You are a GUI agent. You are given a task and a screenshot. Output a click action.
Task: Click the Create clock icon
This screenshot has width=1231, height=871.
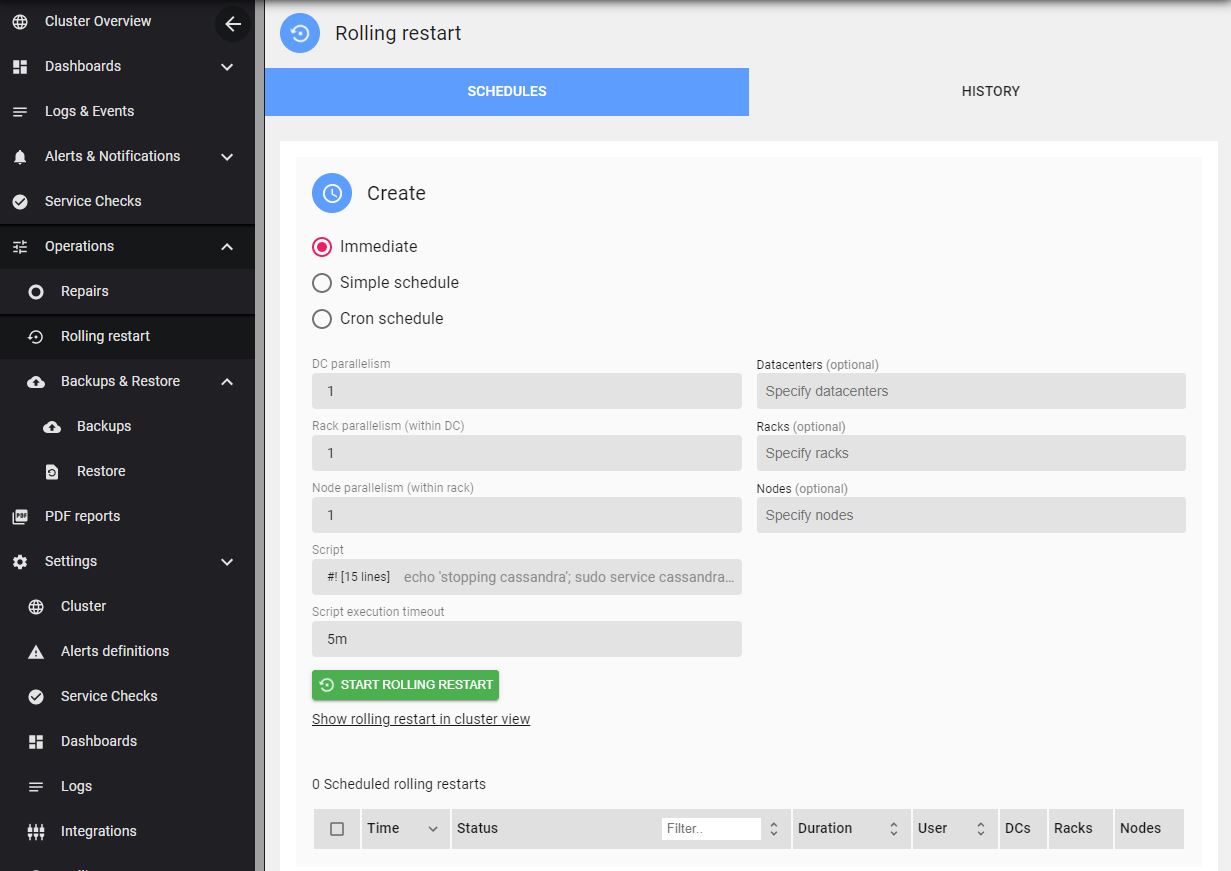coord(331,193)
